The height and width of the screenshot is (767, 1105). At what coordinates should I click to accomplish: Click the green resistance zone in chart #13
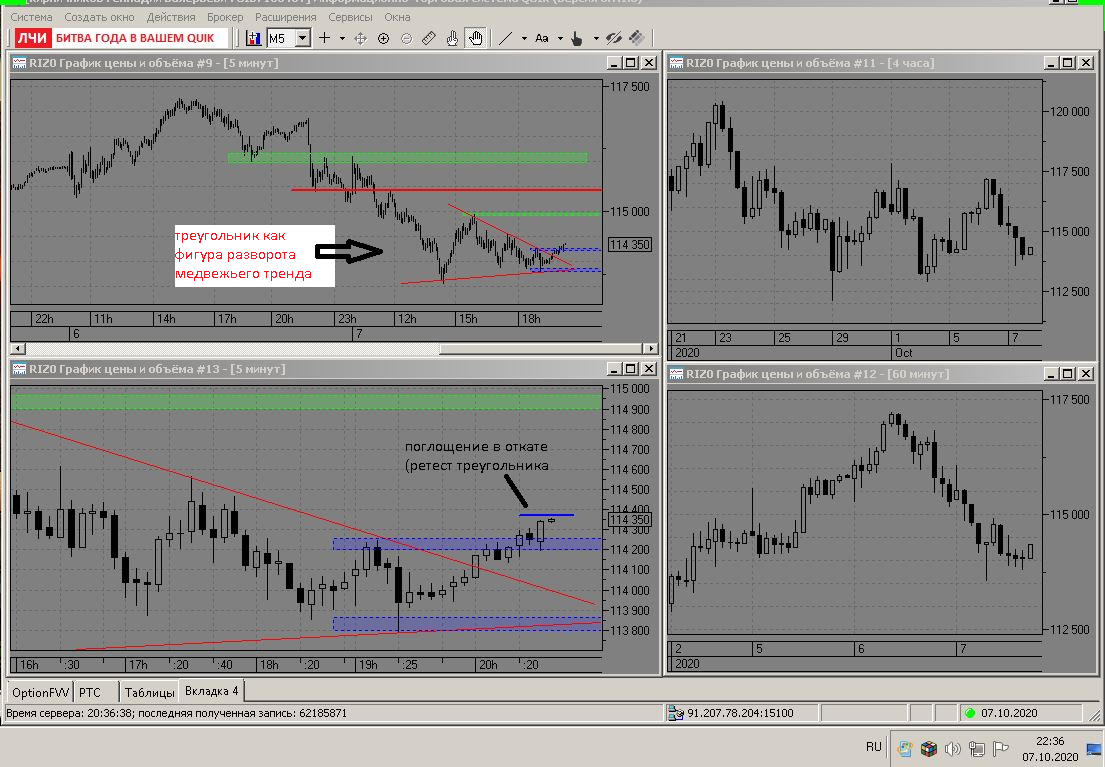coord(306,402)
